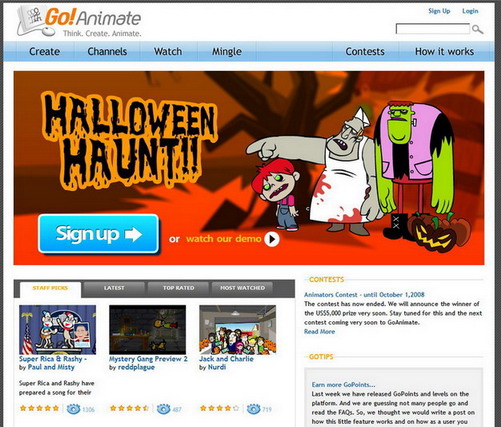Switch to the Latest tab
This screenshot has height=427, width=501.
click(114, 288)
